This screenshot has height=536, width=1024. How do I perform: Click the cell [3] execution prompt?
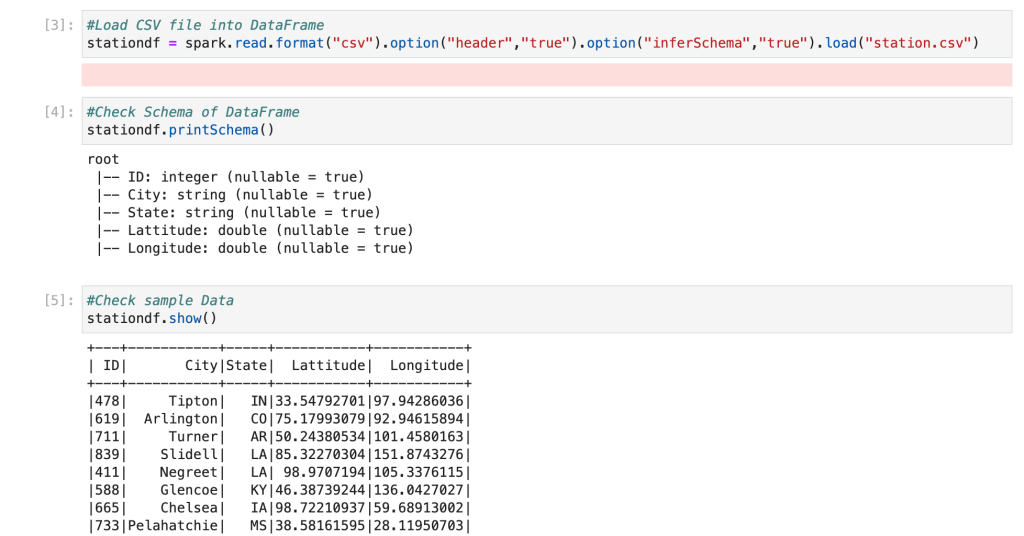click(x=57, y=25)
